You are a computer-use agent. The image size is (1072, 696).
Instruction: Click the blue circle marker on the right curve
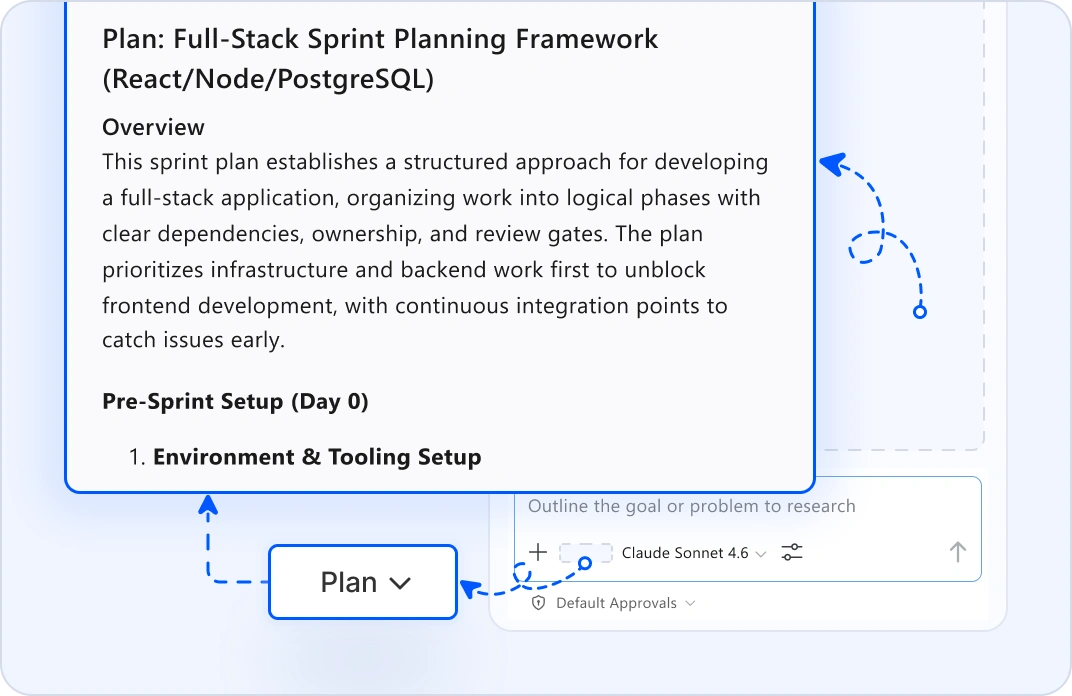click(x=920, y=312)
